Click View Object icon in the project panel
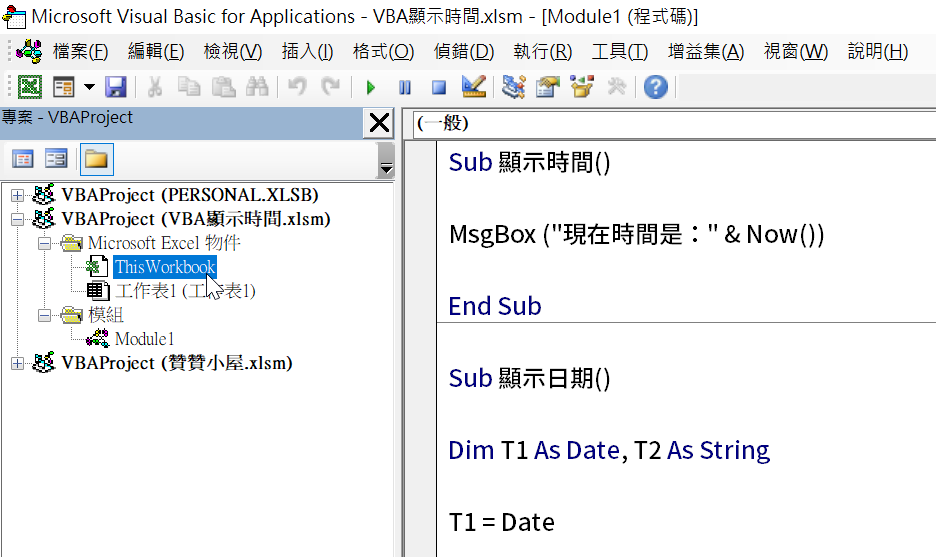This screenshot has width=936, height=557. [x=56, y=159]
